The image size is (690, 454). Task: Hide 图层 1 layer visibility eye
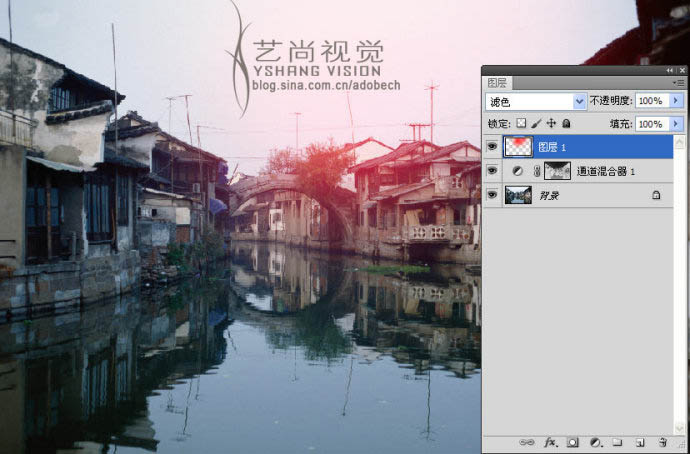(x=492, y=147)
